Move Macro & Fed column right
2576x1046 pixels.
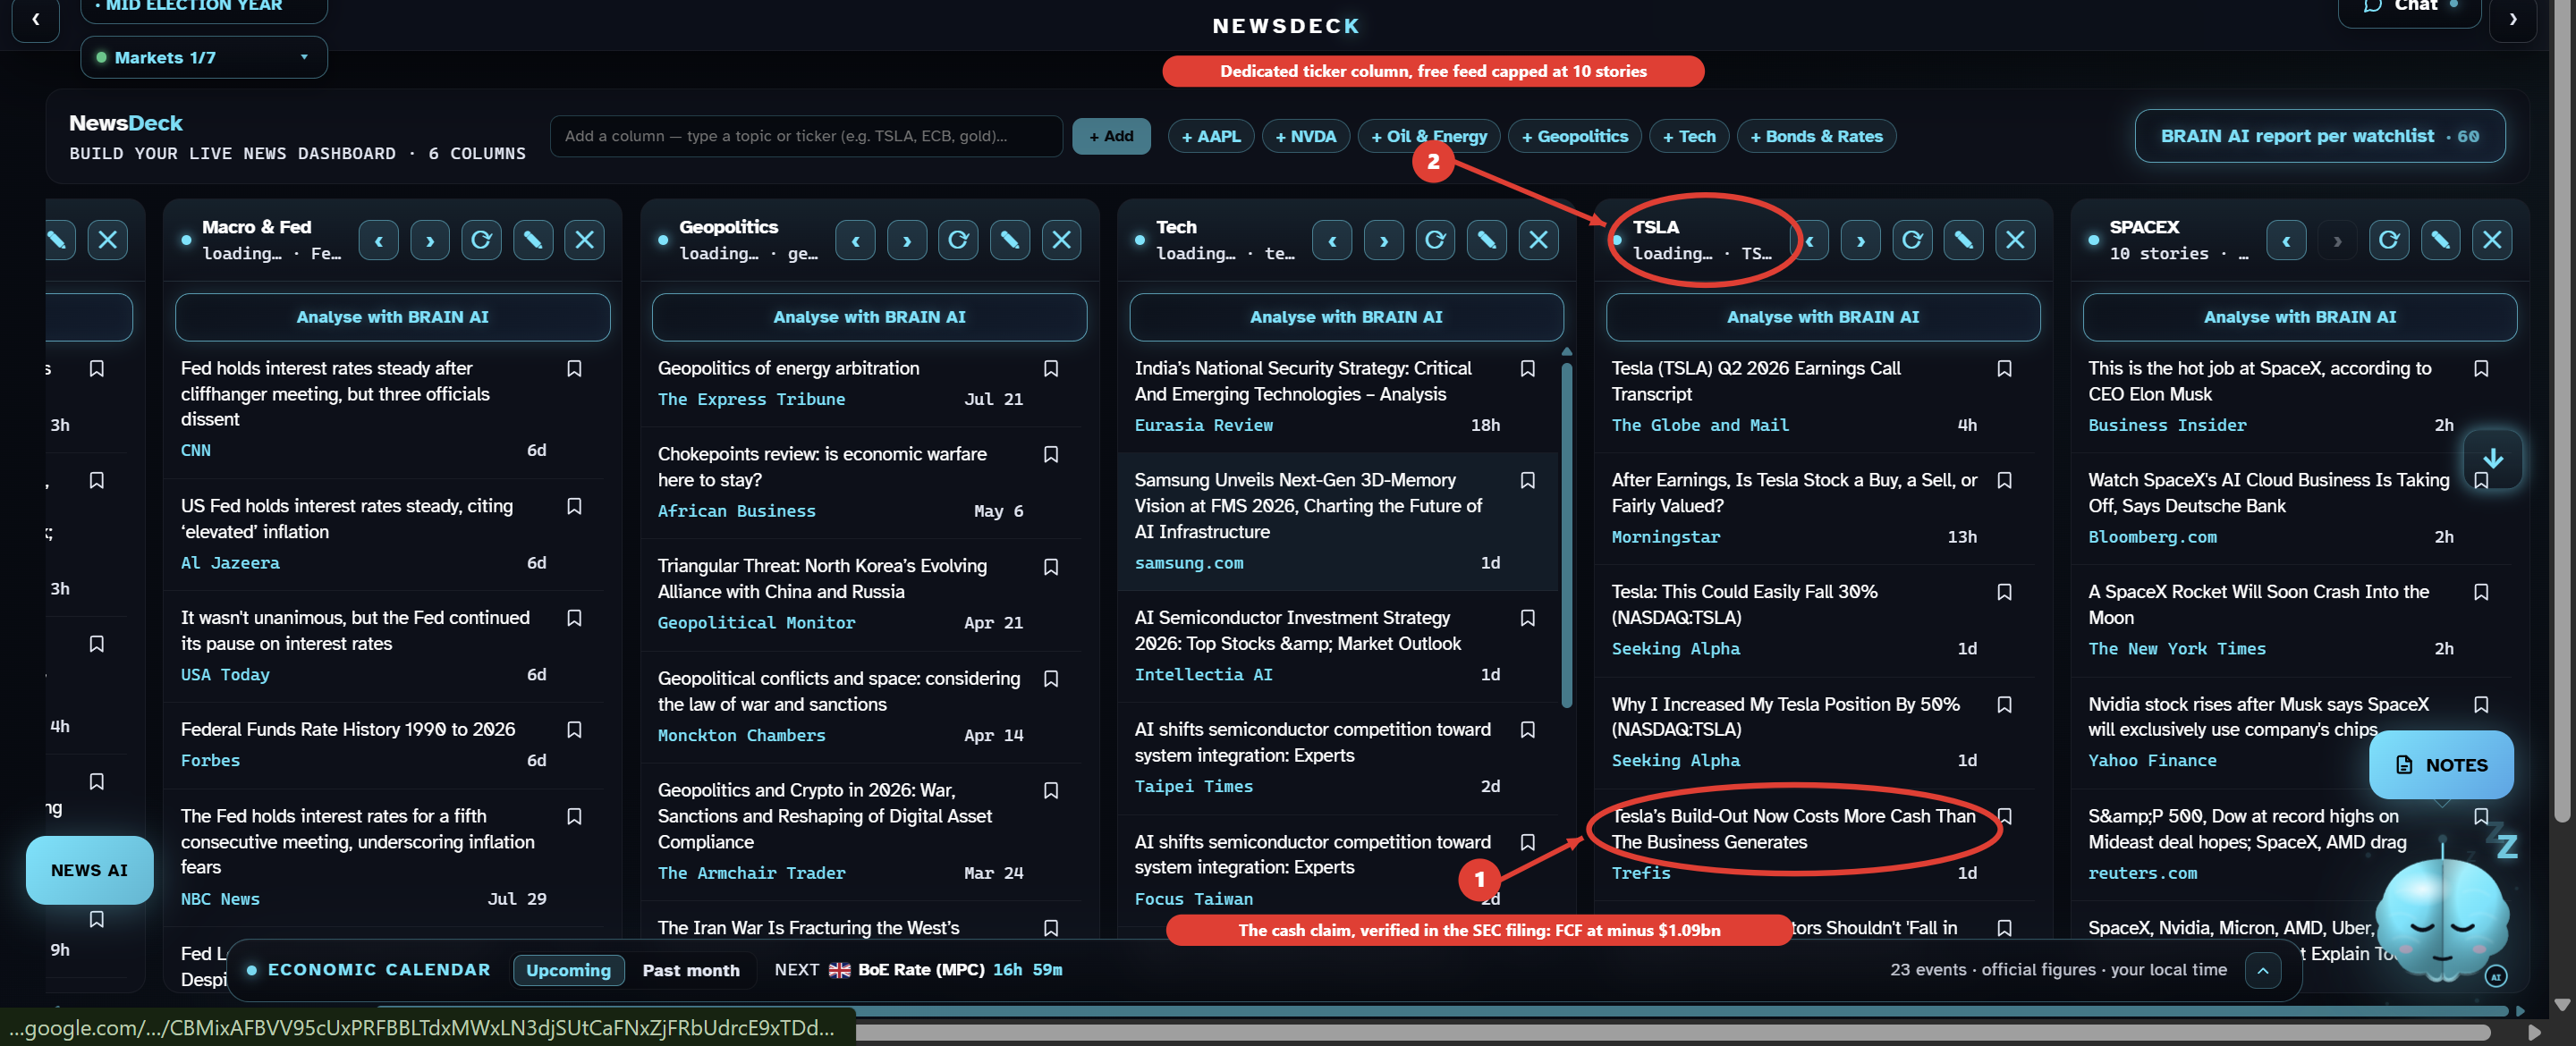430,240
